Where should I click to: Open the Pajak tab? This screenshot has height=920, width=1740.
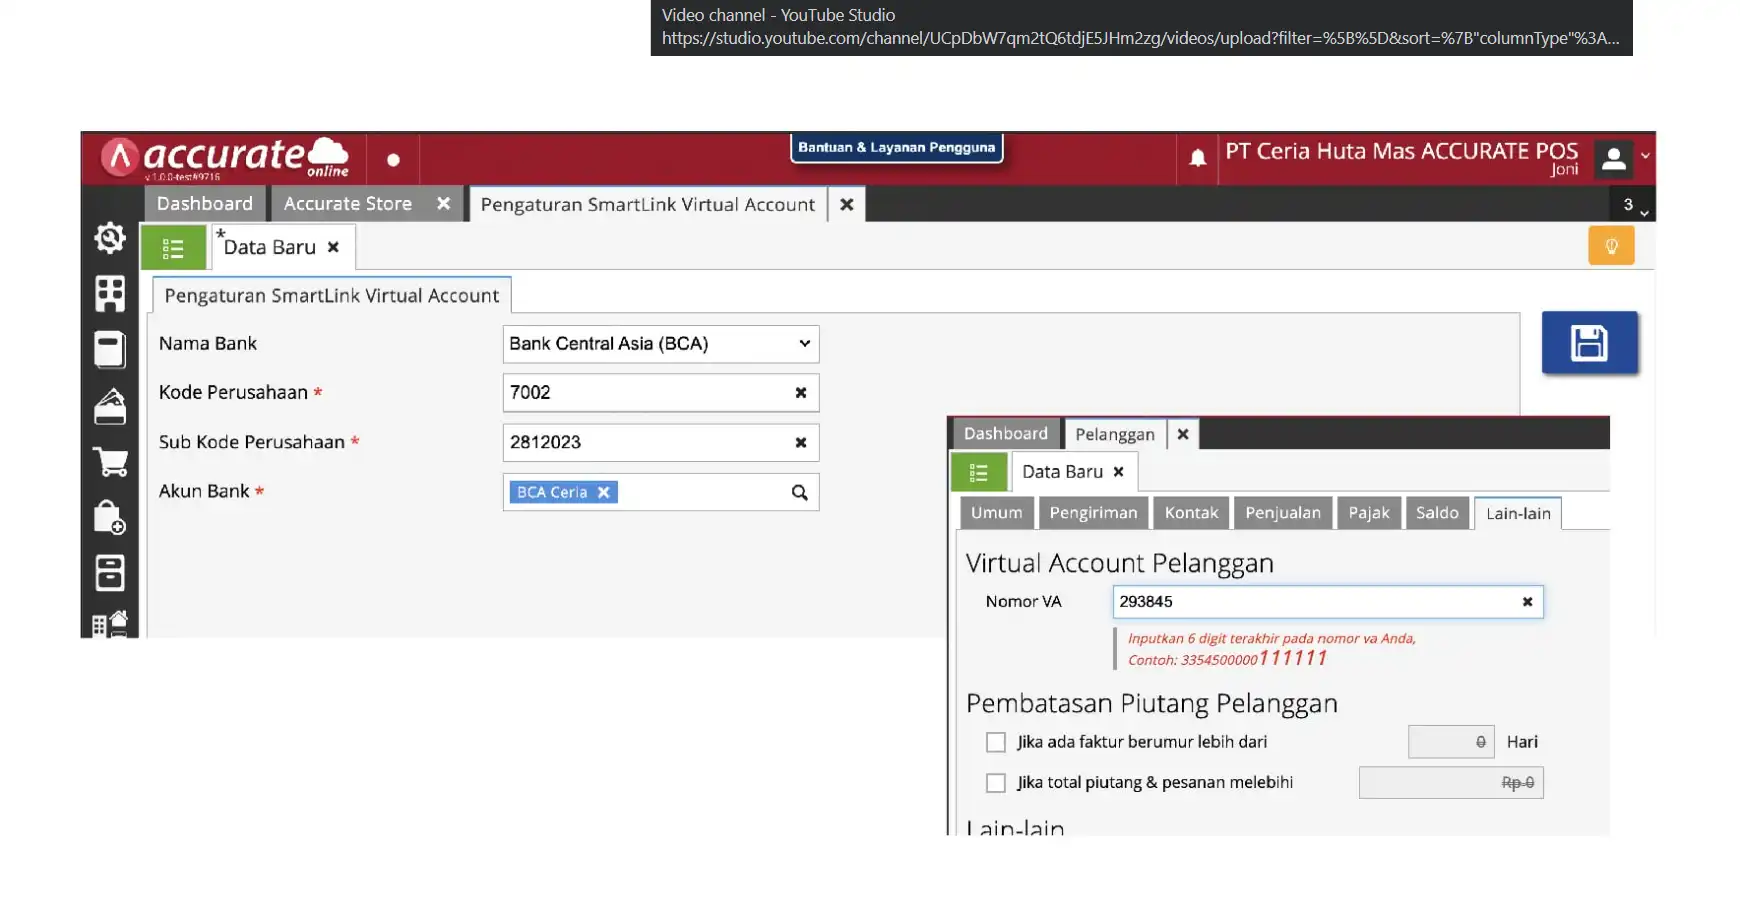pyautogui.click(x=1368, y=513)
